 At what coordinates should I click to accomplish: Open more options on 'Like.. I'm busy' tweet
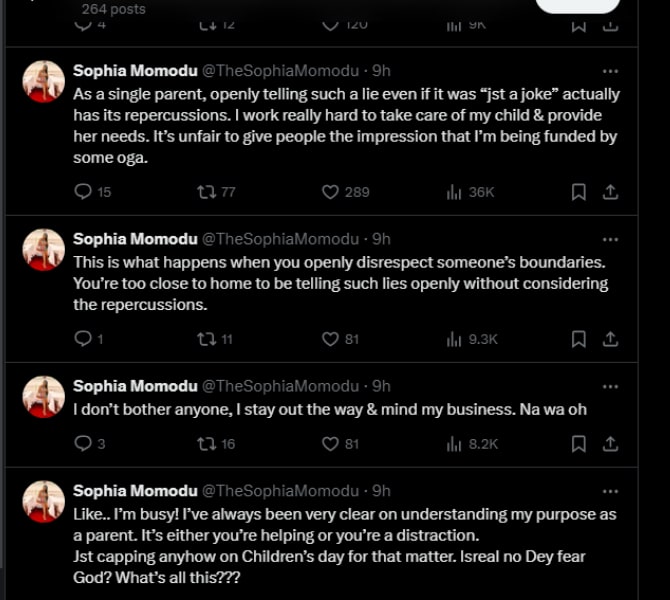click(x=610, y=491)
